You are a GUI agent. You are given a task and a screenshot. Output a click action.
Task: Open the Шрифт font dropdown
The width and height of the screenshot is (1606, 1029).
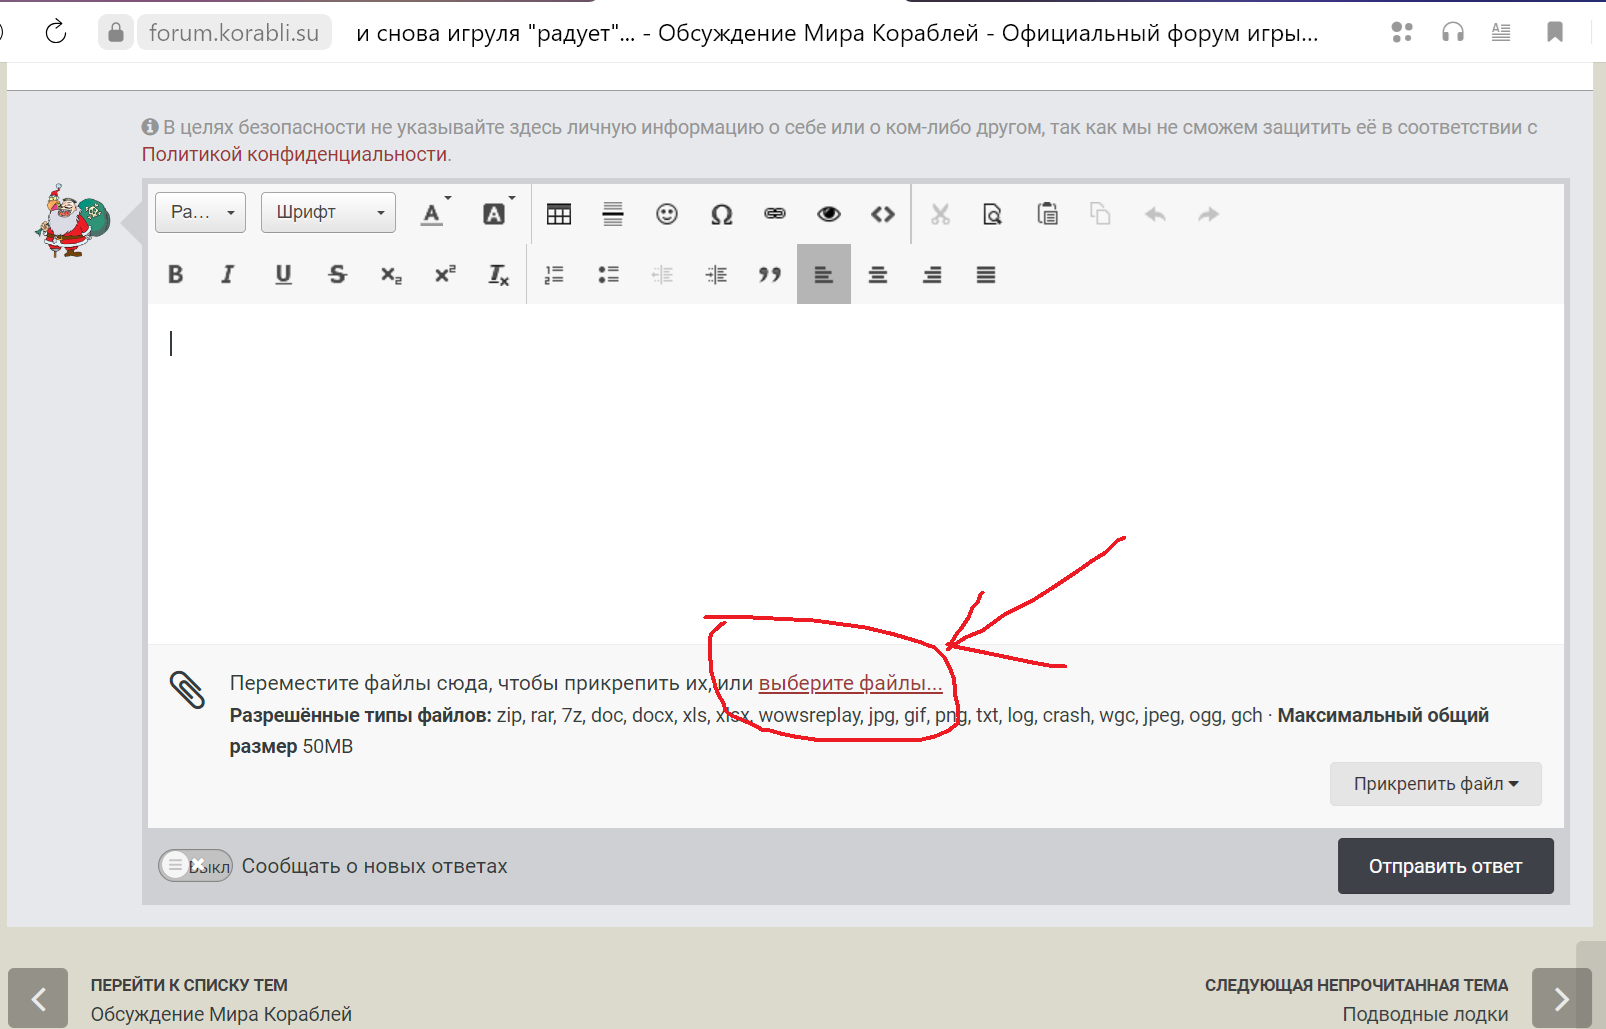328,212
